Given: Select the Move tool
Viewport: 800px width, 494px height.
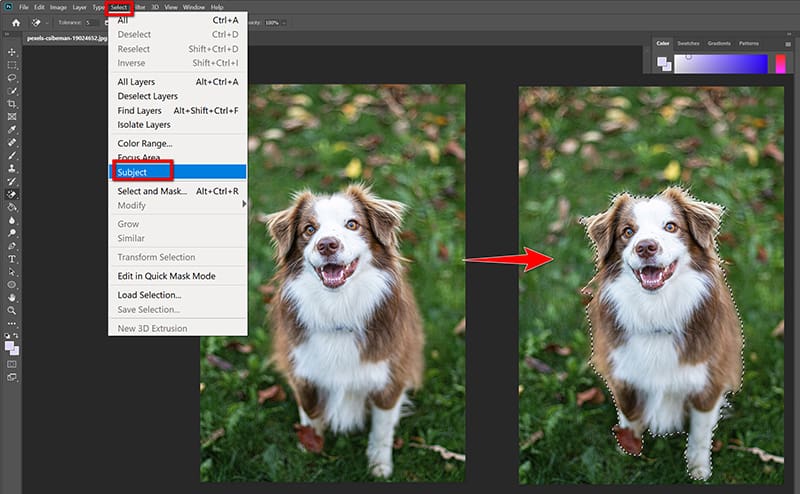Looking at the screenshot, I should point(12,51).
